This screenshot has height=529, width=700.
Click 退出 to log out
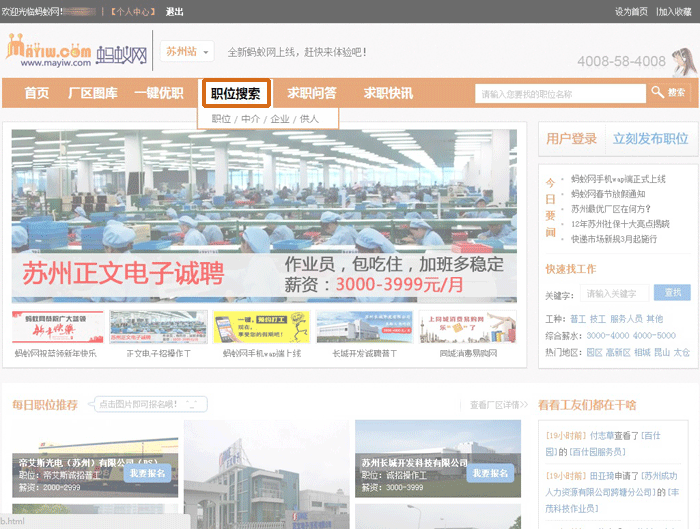(x=175, y=12)
